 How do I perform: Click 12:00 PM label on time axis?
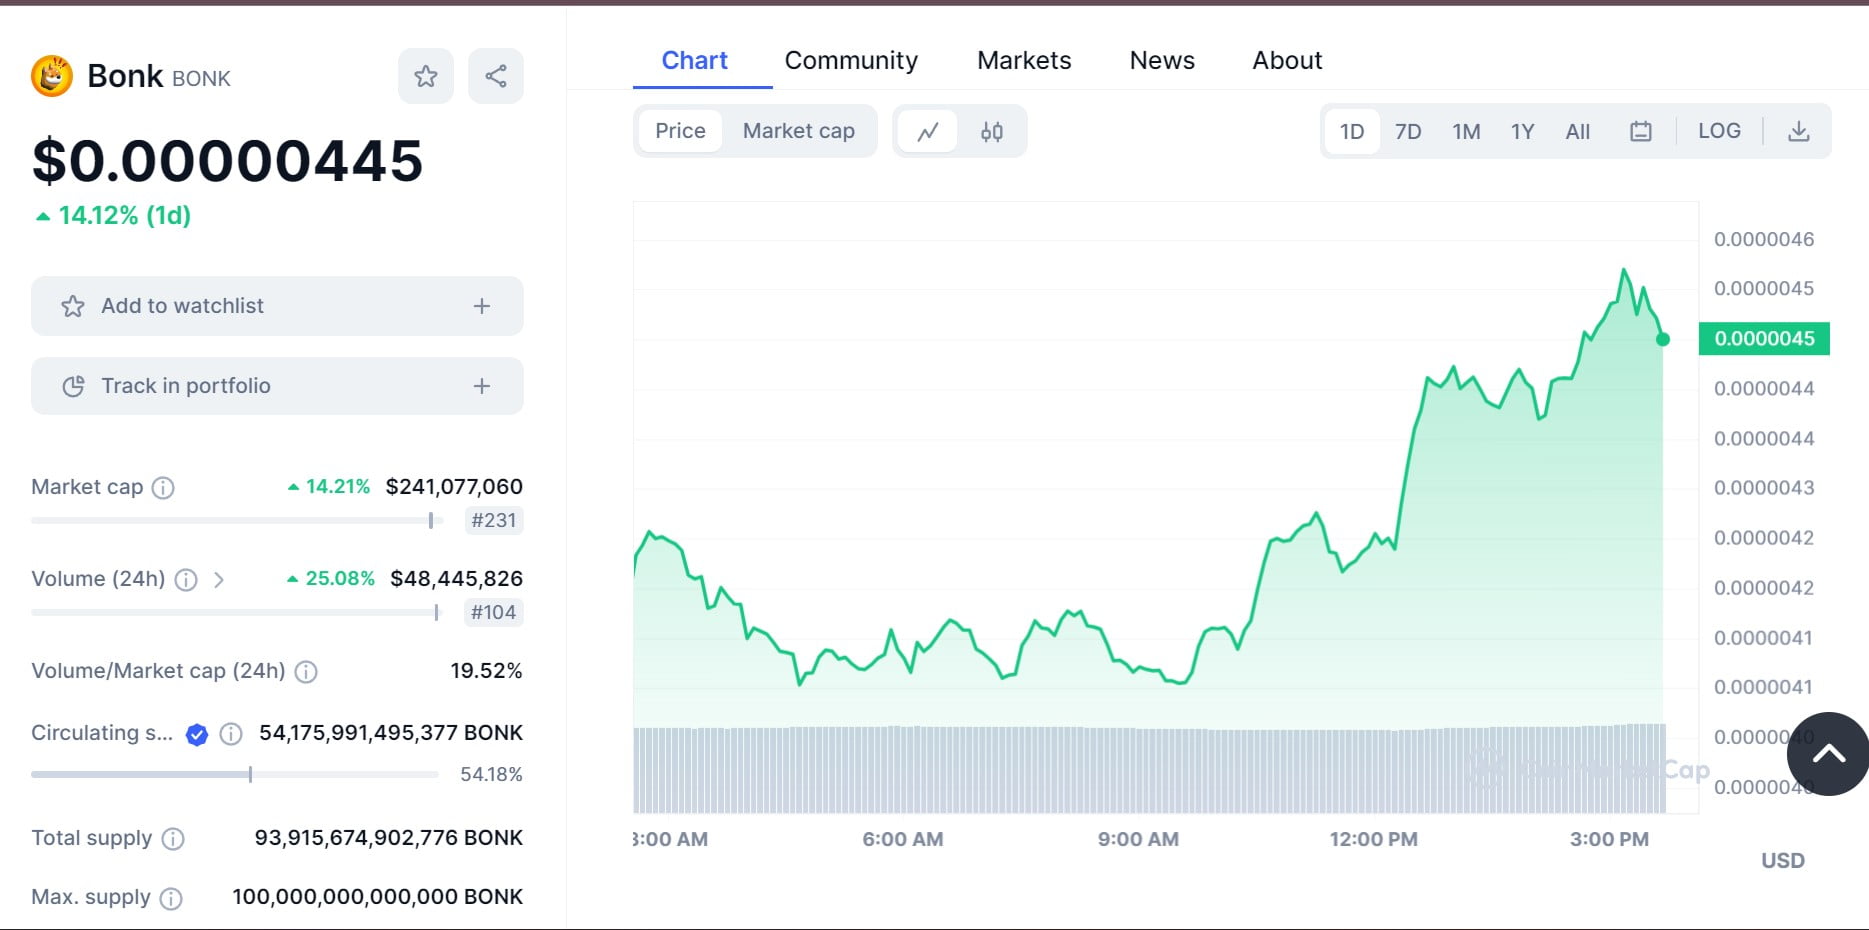1373,840
